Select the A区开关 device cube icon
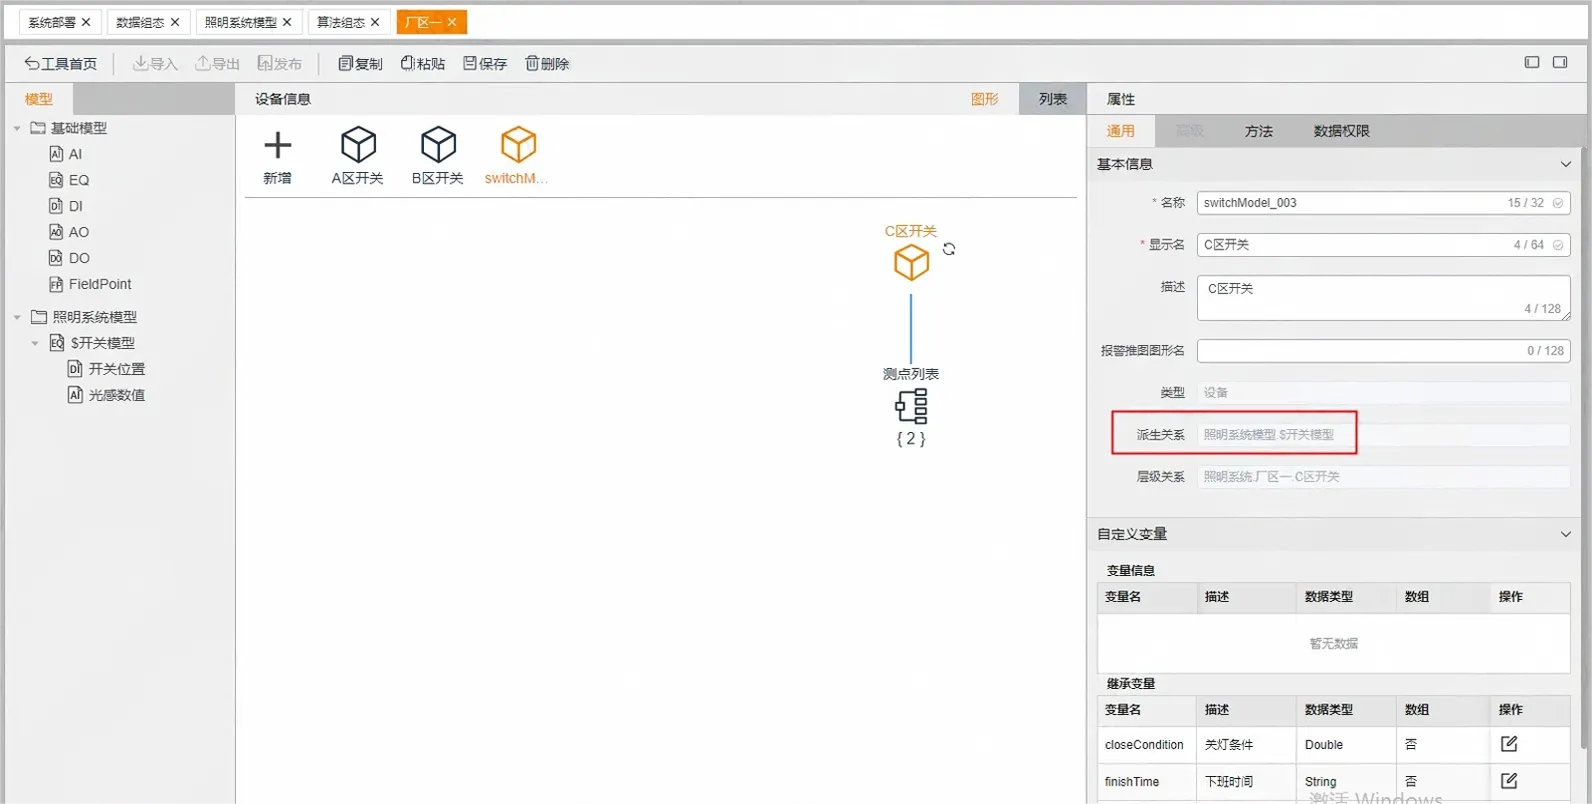This screenshot has width=1592, height=804. [358, 145]
